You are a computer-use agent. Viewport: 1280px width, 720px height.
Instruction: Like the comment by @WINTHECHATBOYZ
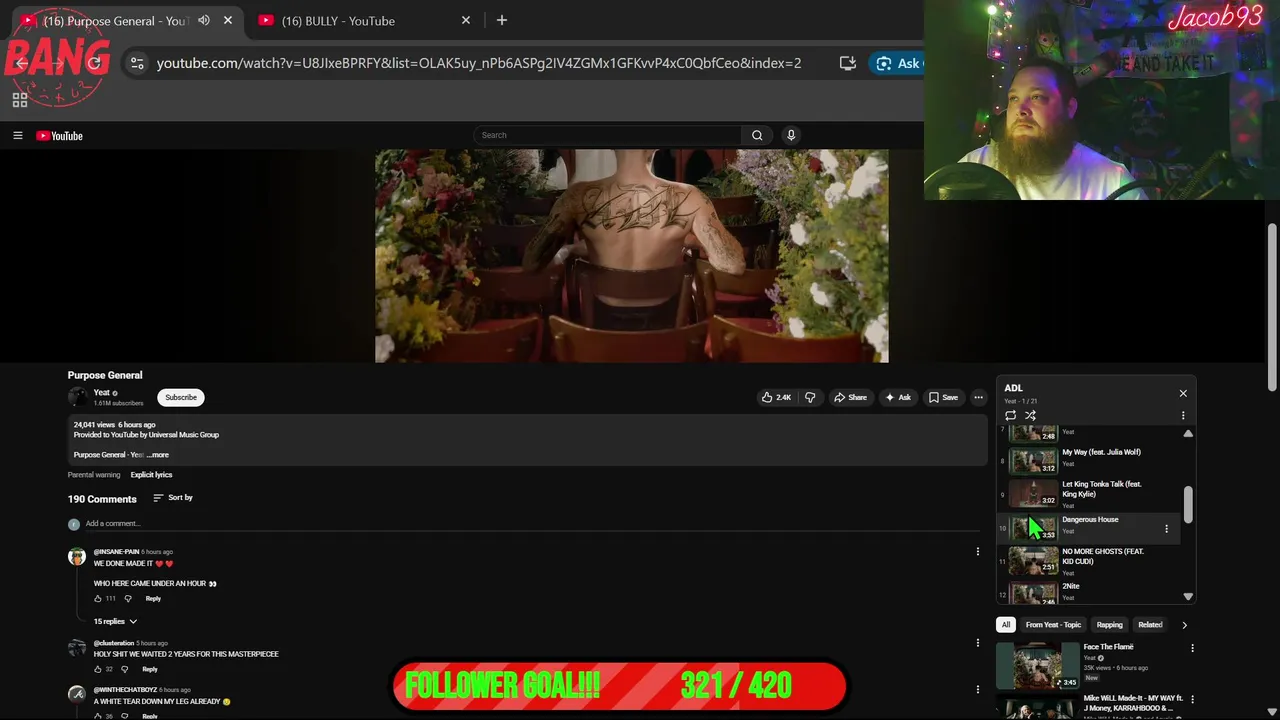tap(98, 716)
